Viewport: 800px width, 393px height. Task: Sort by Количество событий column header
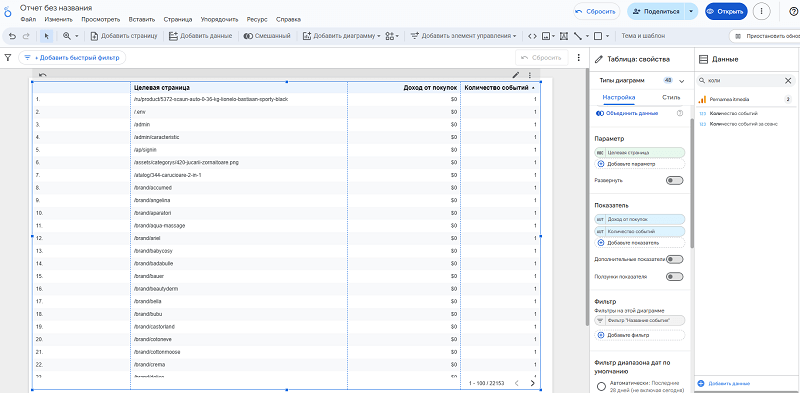pyautogui.click(x=496, y=88)
